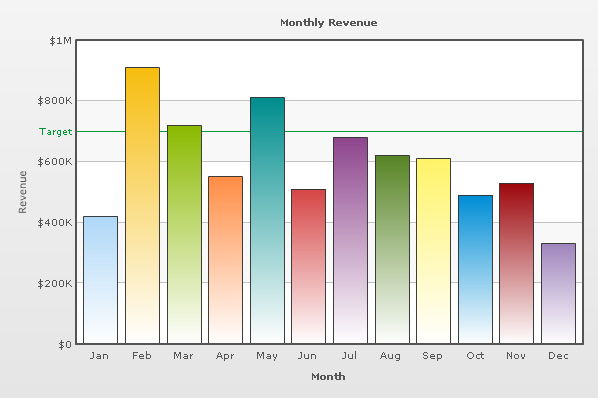Click the light blue Jan revenue bar
Image resolution: width=598 pixels, height=398 pixels.
coord(100,280)
